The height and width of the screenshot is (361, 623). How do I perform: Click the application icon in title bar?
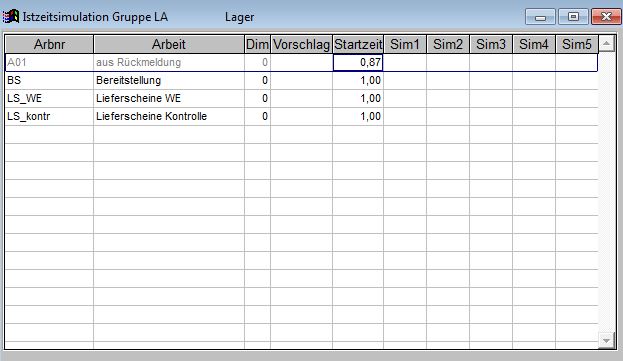pyautogui.click(x=11, y=16)
